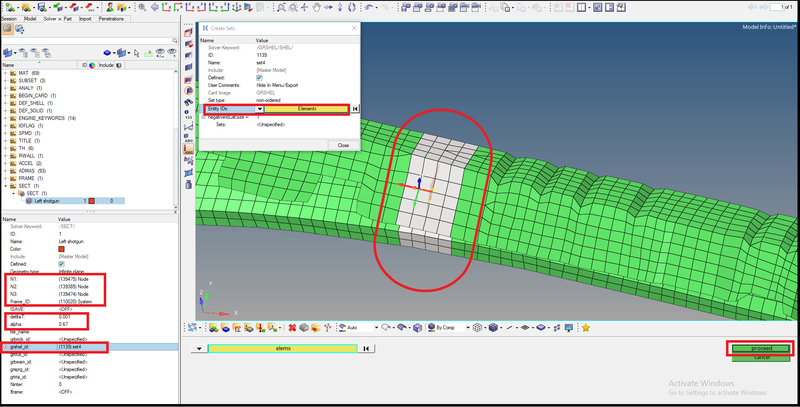Switch to the Session tab
The image size is (800, 407).
(9, 18)
